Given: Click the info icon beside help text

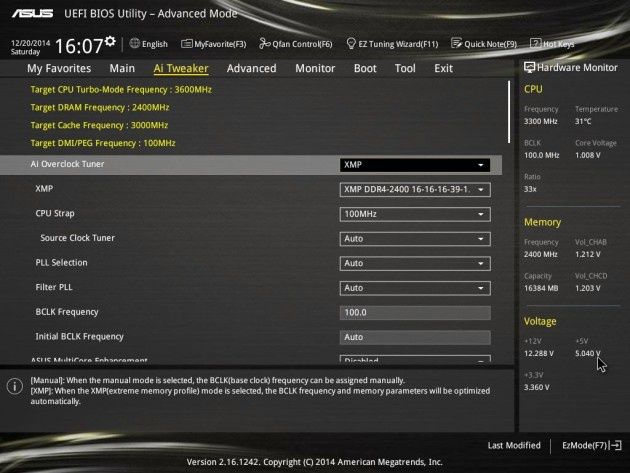Looking at the screenshot, I should tap(14, 387).
